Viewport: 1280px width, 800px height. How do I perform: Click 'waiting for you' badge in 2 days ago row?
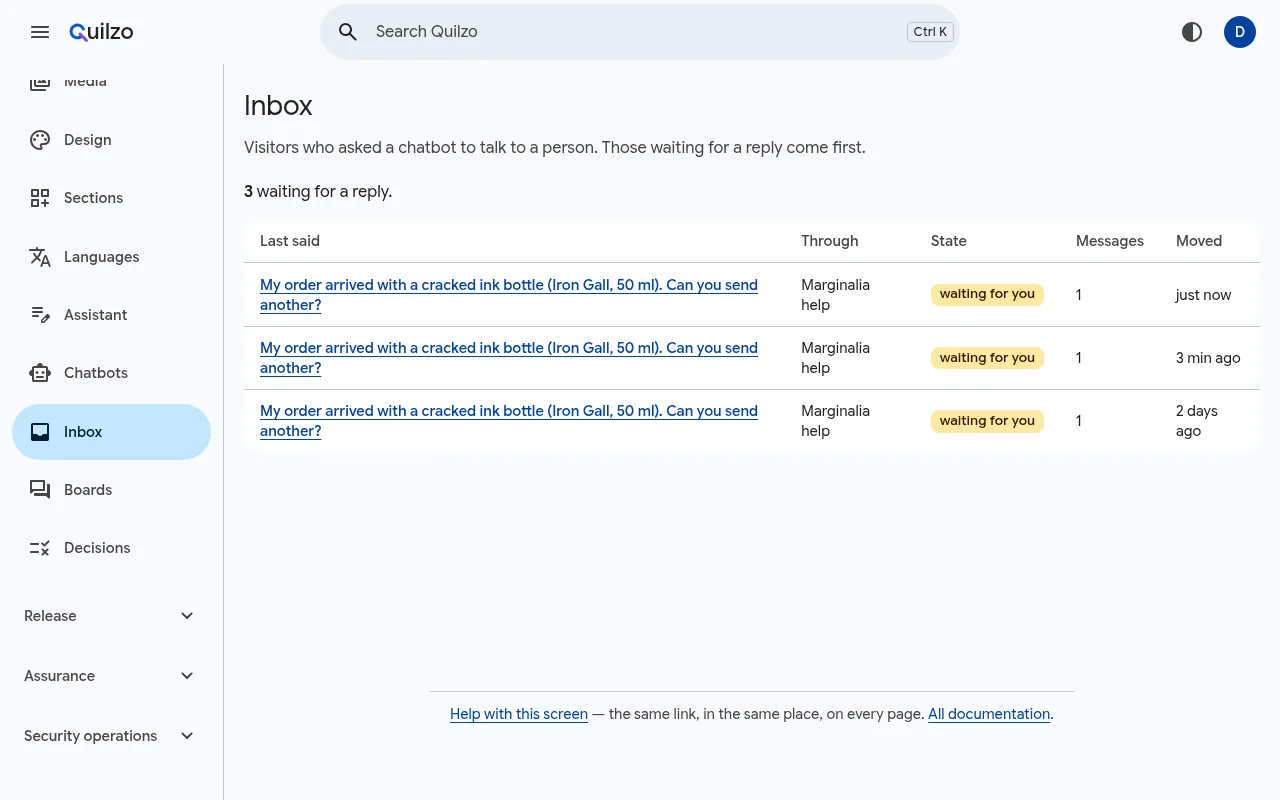pyautogui.click(x=987, y=421)
